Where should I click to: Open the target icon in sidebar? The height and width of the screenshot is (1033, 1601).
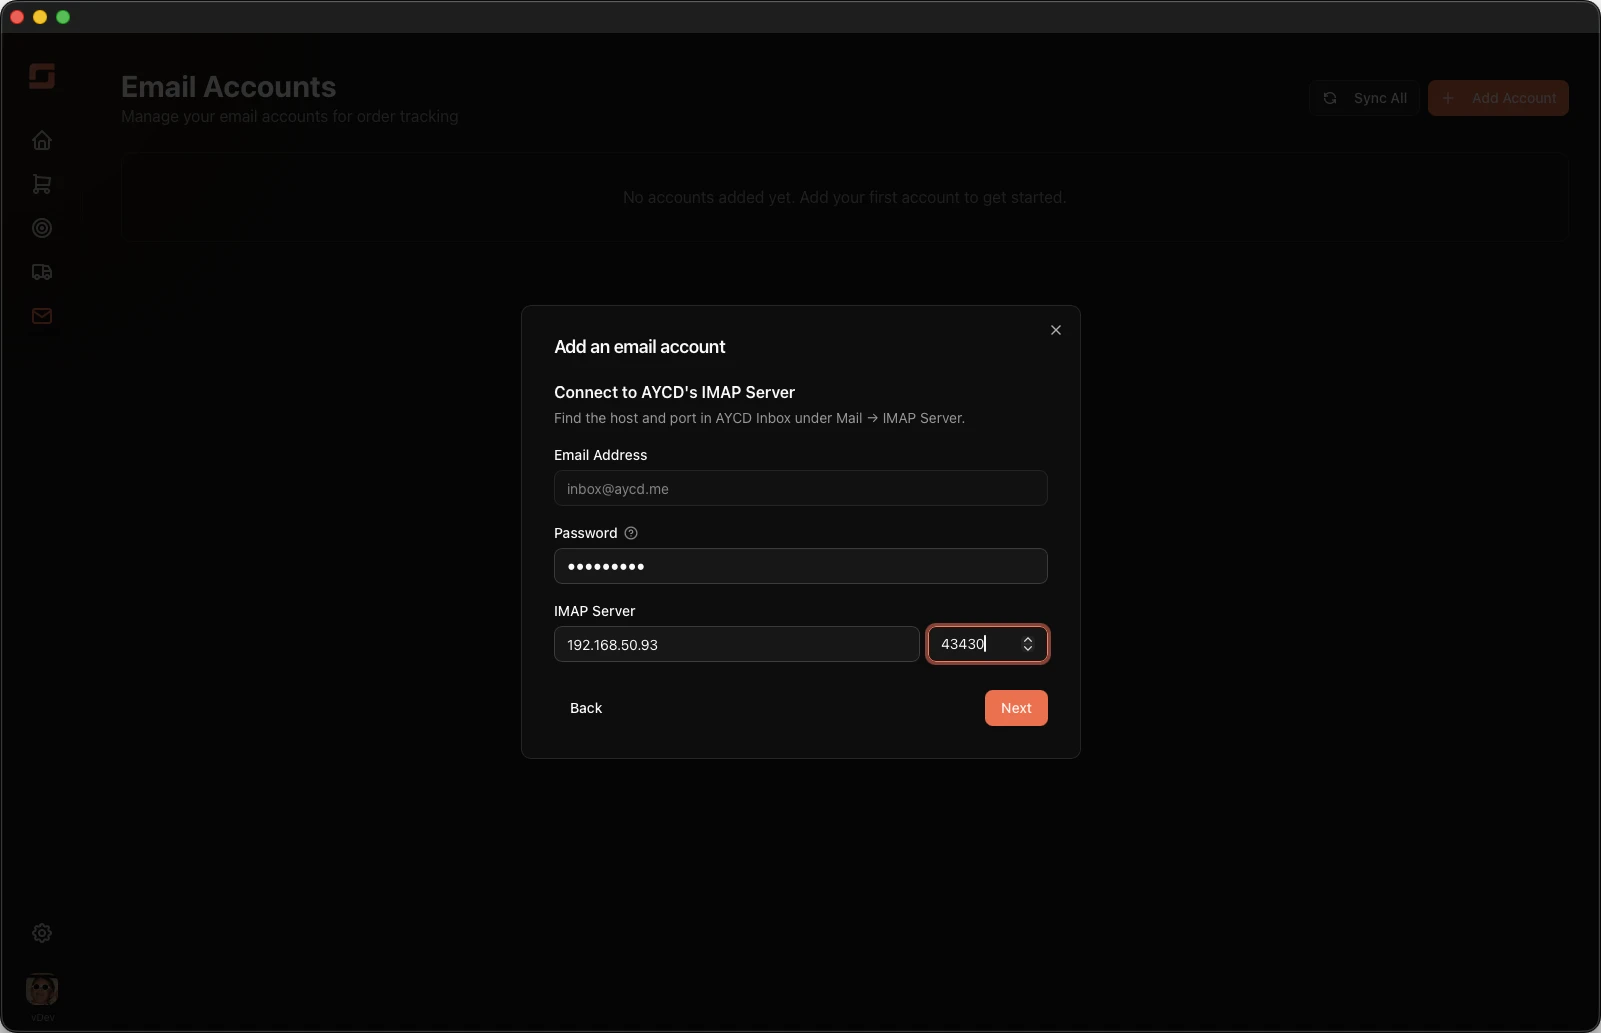(x=42, y=228)
